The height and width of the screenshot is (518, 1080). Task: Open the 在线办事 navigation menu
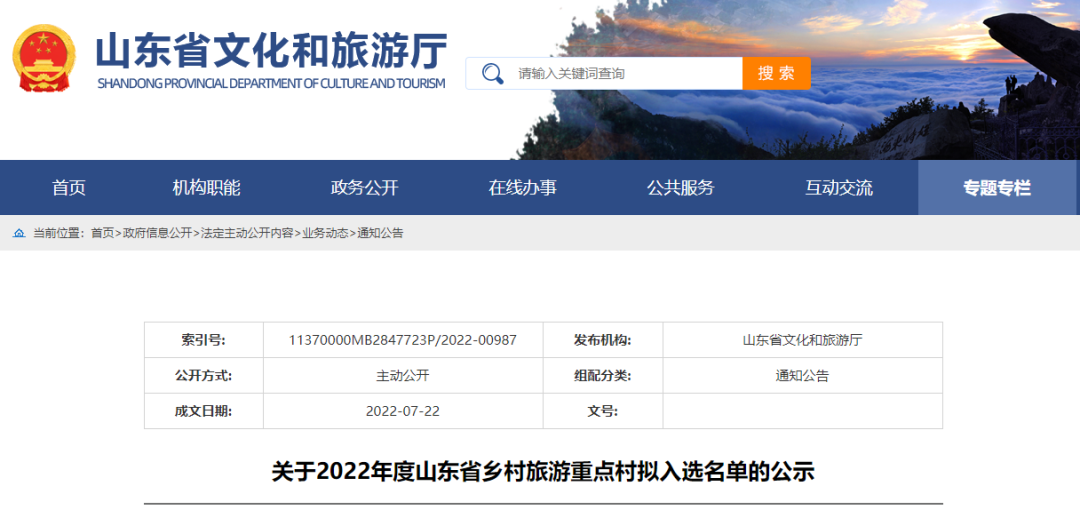(523, 187)
